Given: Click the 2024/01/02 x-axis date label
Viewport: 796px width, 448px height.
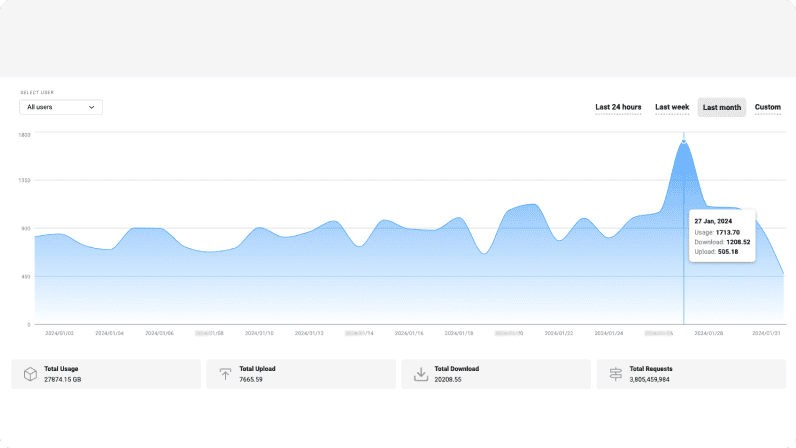Looking at the screenshot, I should click(58, 332).
